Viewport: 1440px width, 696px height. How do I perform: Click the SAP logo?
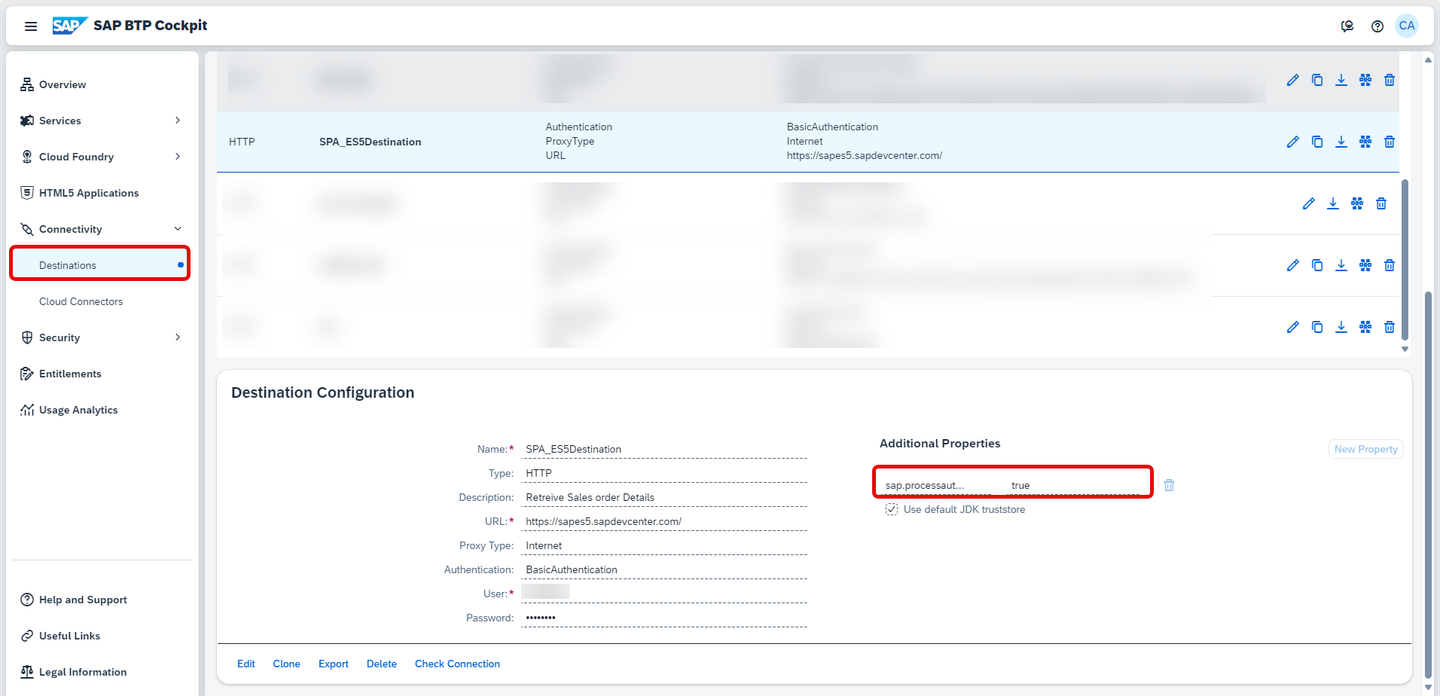(70, 26)
